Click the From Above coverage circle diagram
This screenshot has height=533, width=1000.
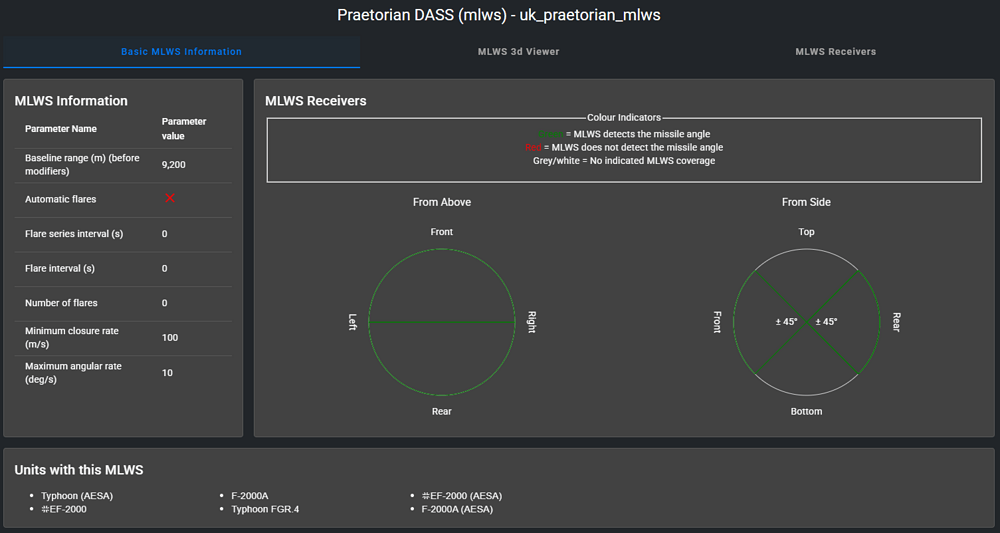(442, 322)
